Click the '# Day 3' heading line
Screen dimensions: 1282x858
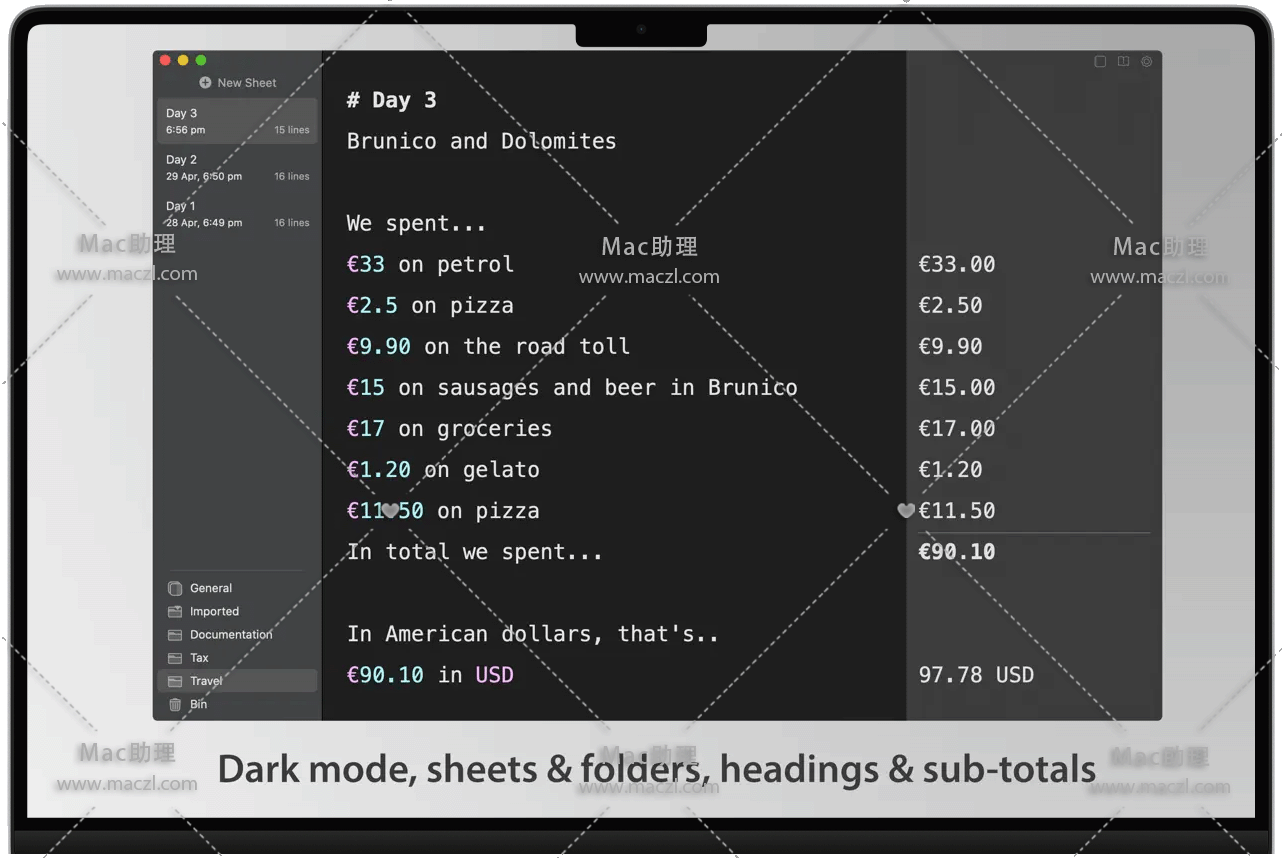pos(391,100)
